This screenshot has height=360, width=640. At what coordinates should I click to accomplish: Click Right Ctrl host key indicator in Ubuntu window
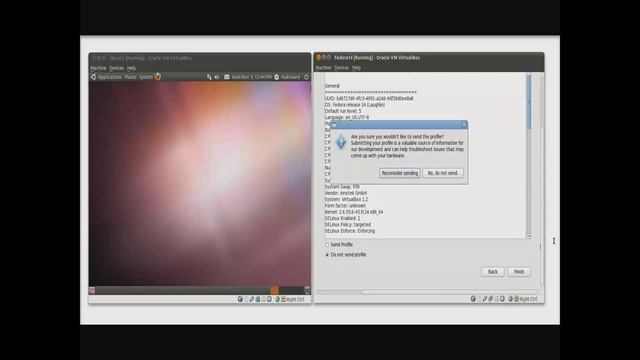tap(295, 300)
